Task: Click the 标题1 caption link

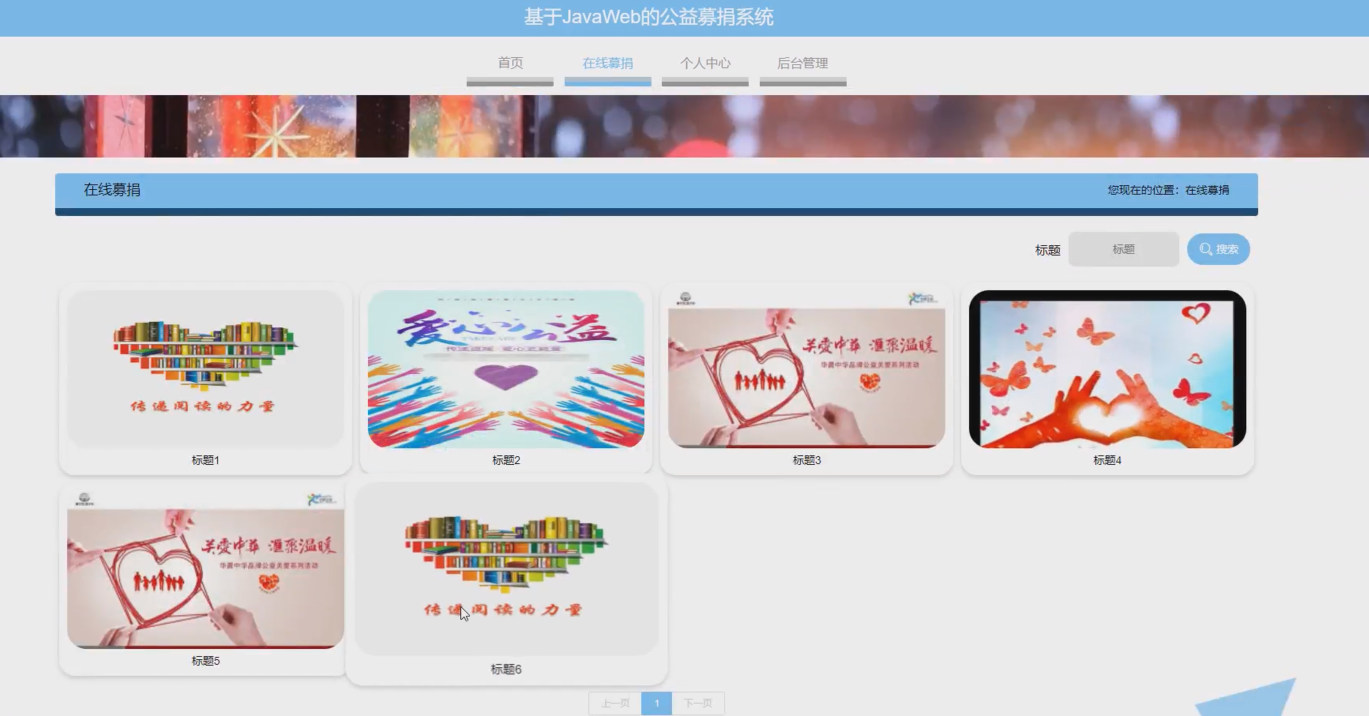Action: coord(205,459)
